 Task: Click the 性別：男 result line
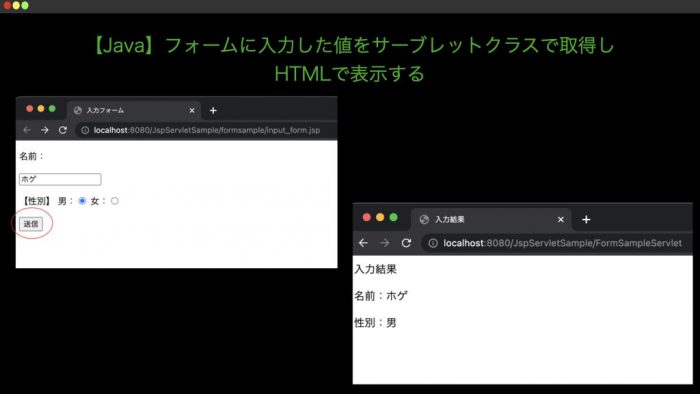[x=375, y=323]
